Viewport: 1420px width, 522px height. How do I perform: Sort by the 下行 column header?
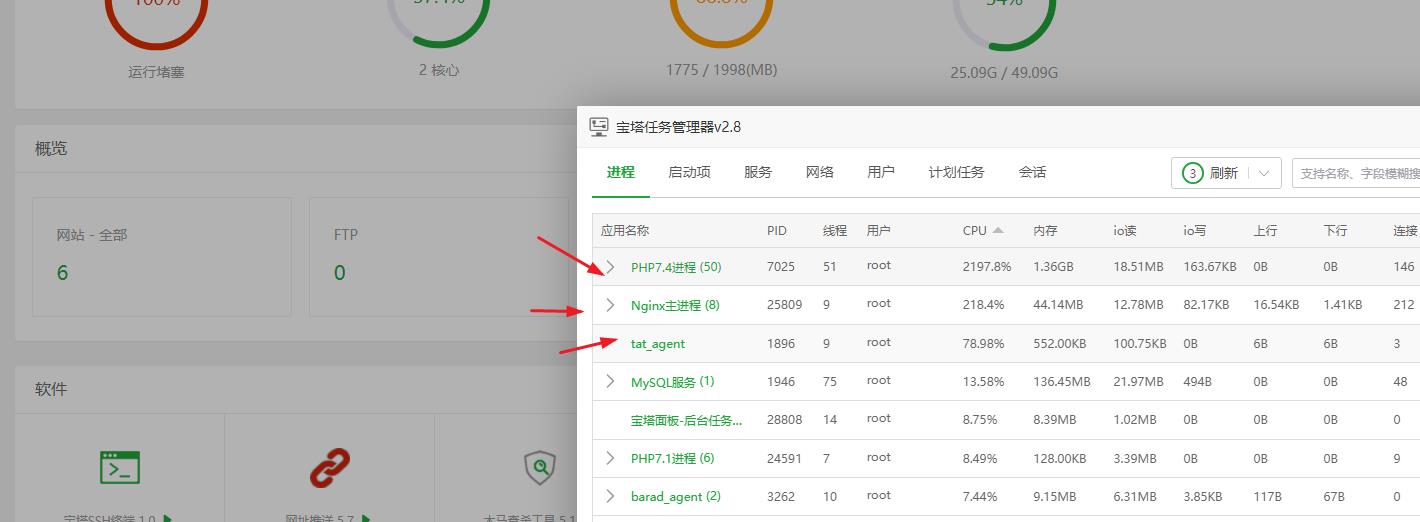point(1335,230)
